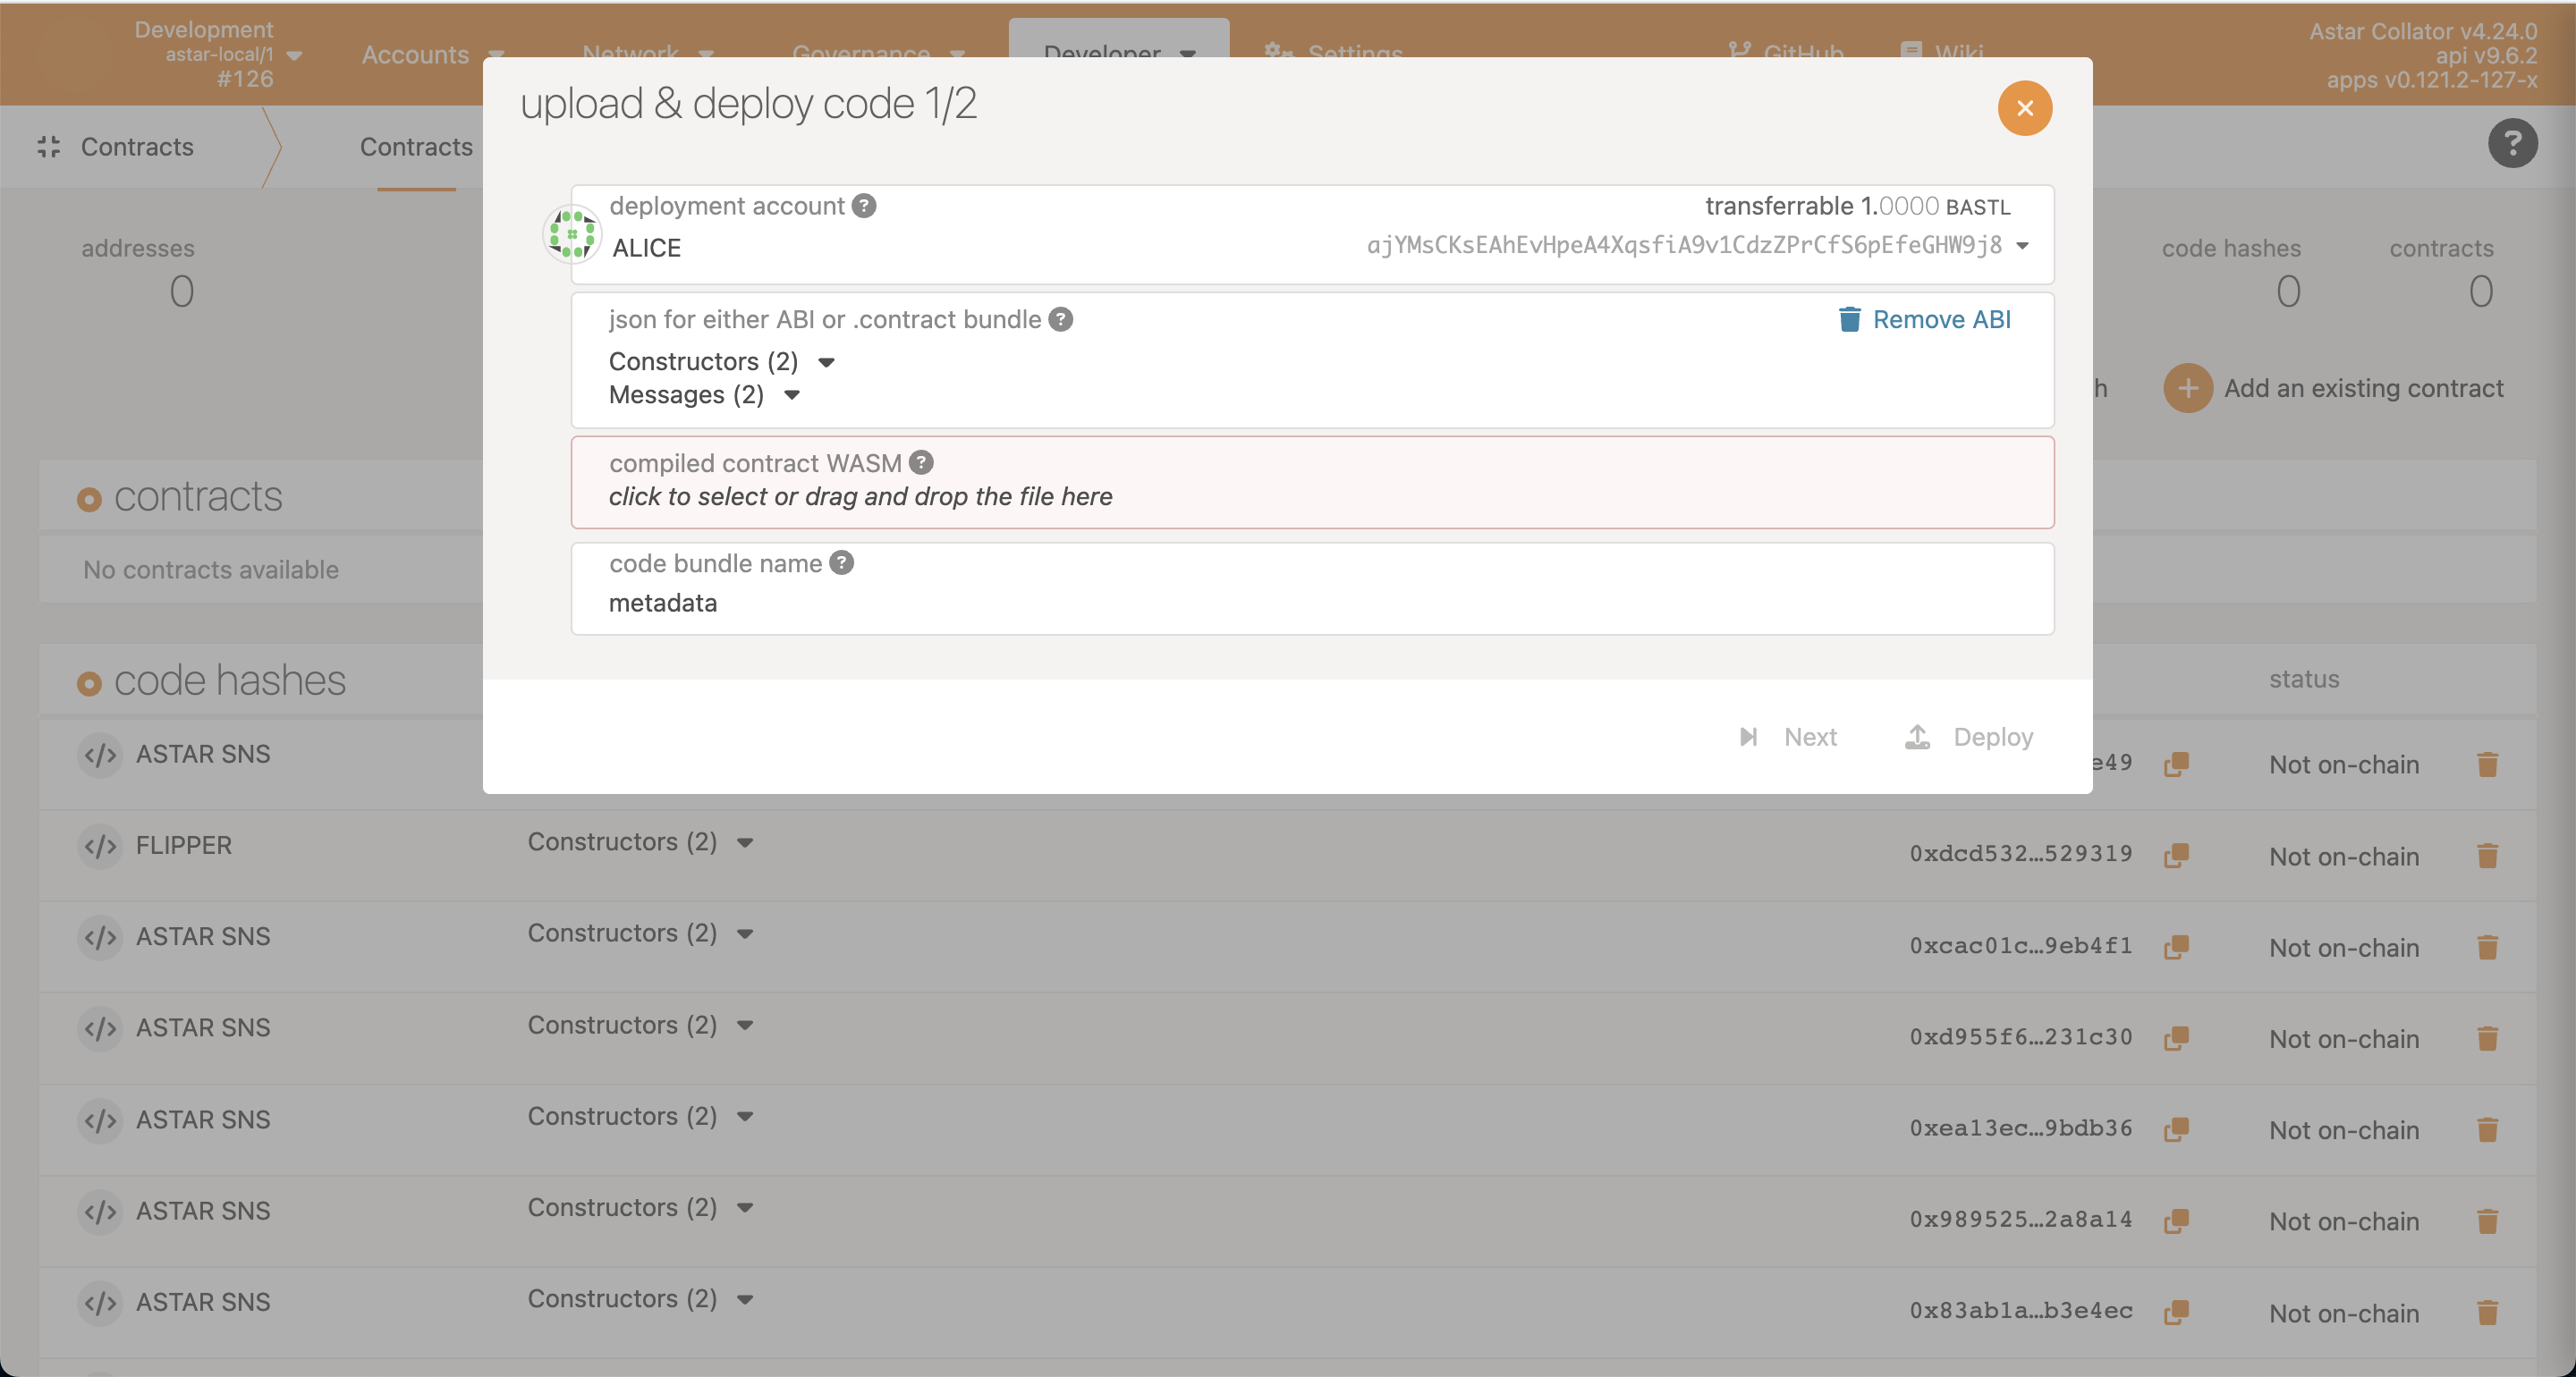Open the Accounts menu
Image resolution: width=2576 pixels, height=1377 pixels.
tap(432, 55)
